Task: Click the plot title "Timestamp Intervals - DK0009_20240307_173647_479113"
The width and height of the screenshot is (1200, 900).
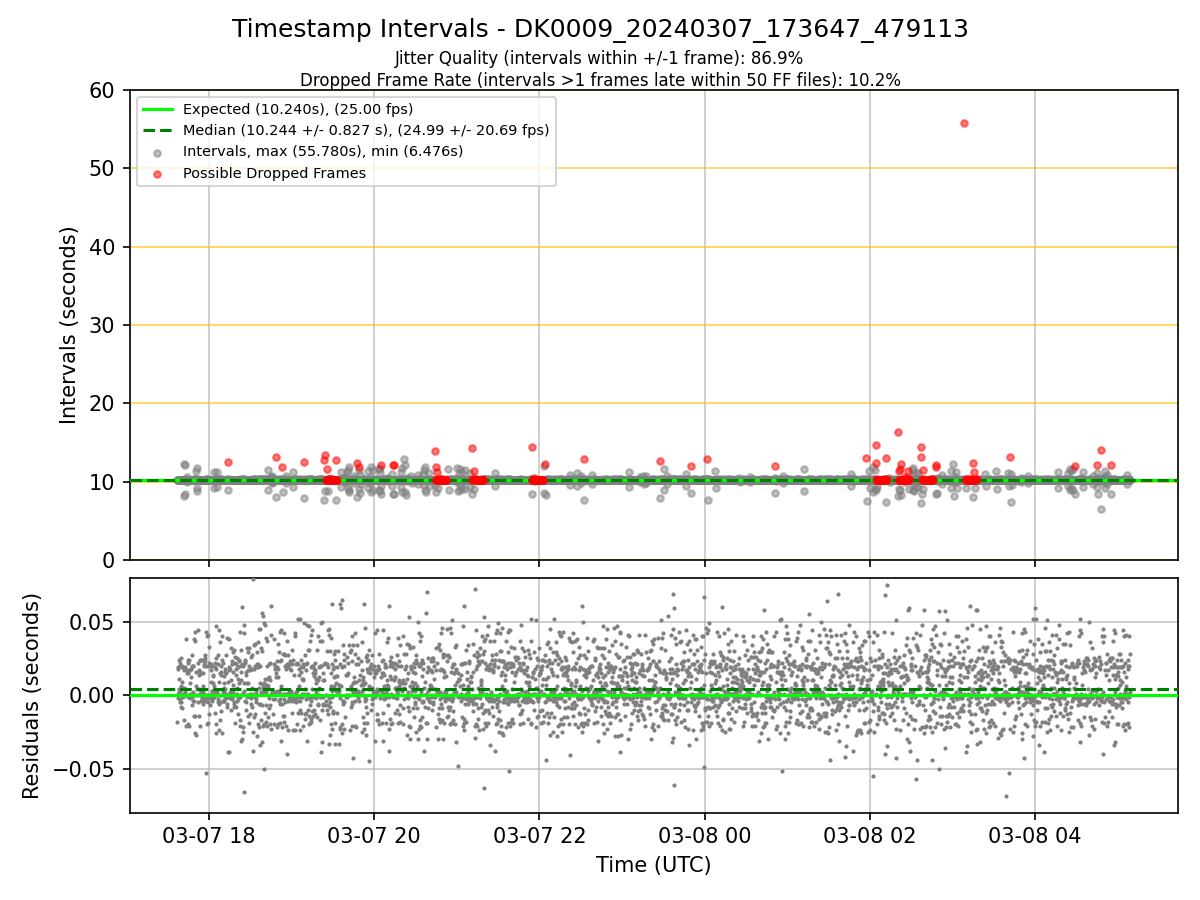Action: click(600, 29)
